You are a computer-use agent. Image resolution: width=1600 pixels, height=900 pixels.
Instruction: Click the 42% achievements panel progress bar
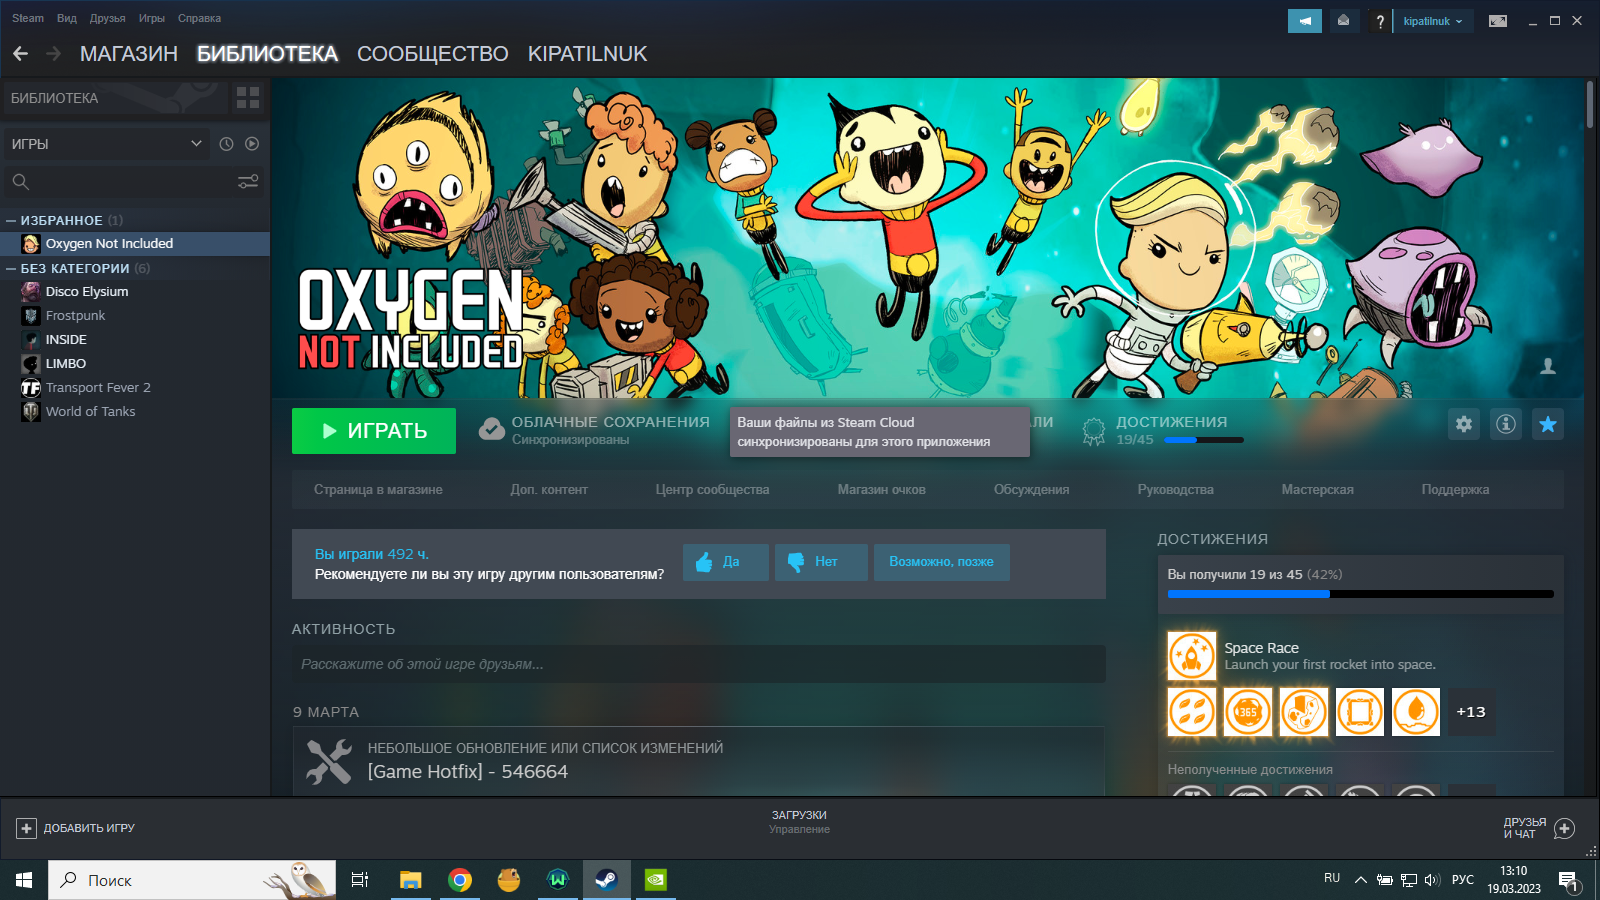click(1361, 594)
